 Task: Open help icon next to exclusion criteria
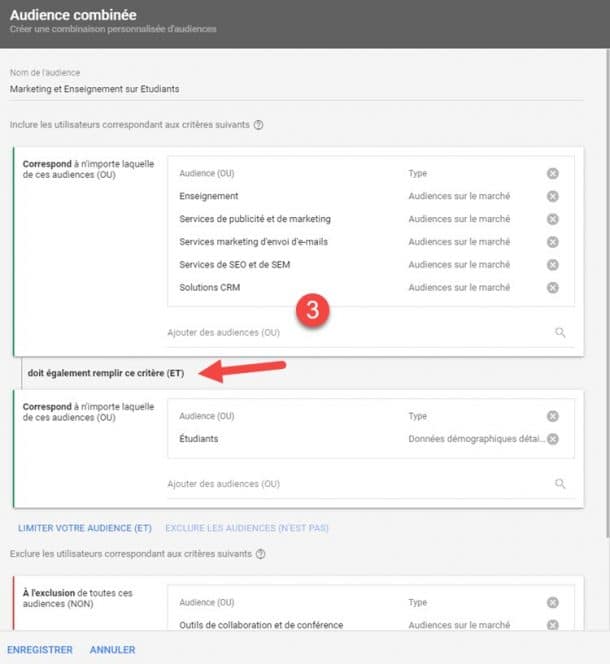pos(261,554)
